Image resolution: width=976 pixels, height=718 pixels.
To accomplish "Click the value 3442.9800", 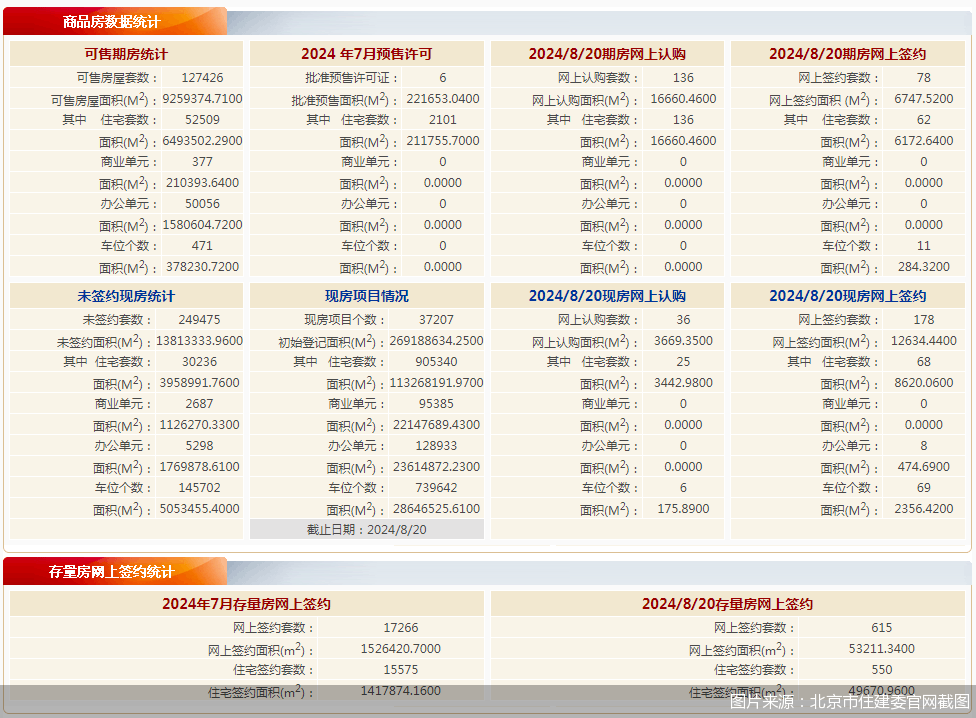I will [x=683, y=383].
